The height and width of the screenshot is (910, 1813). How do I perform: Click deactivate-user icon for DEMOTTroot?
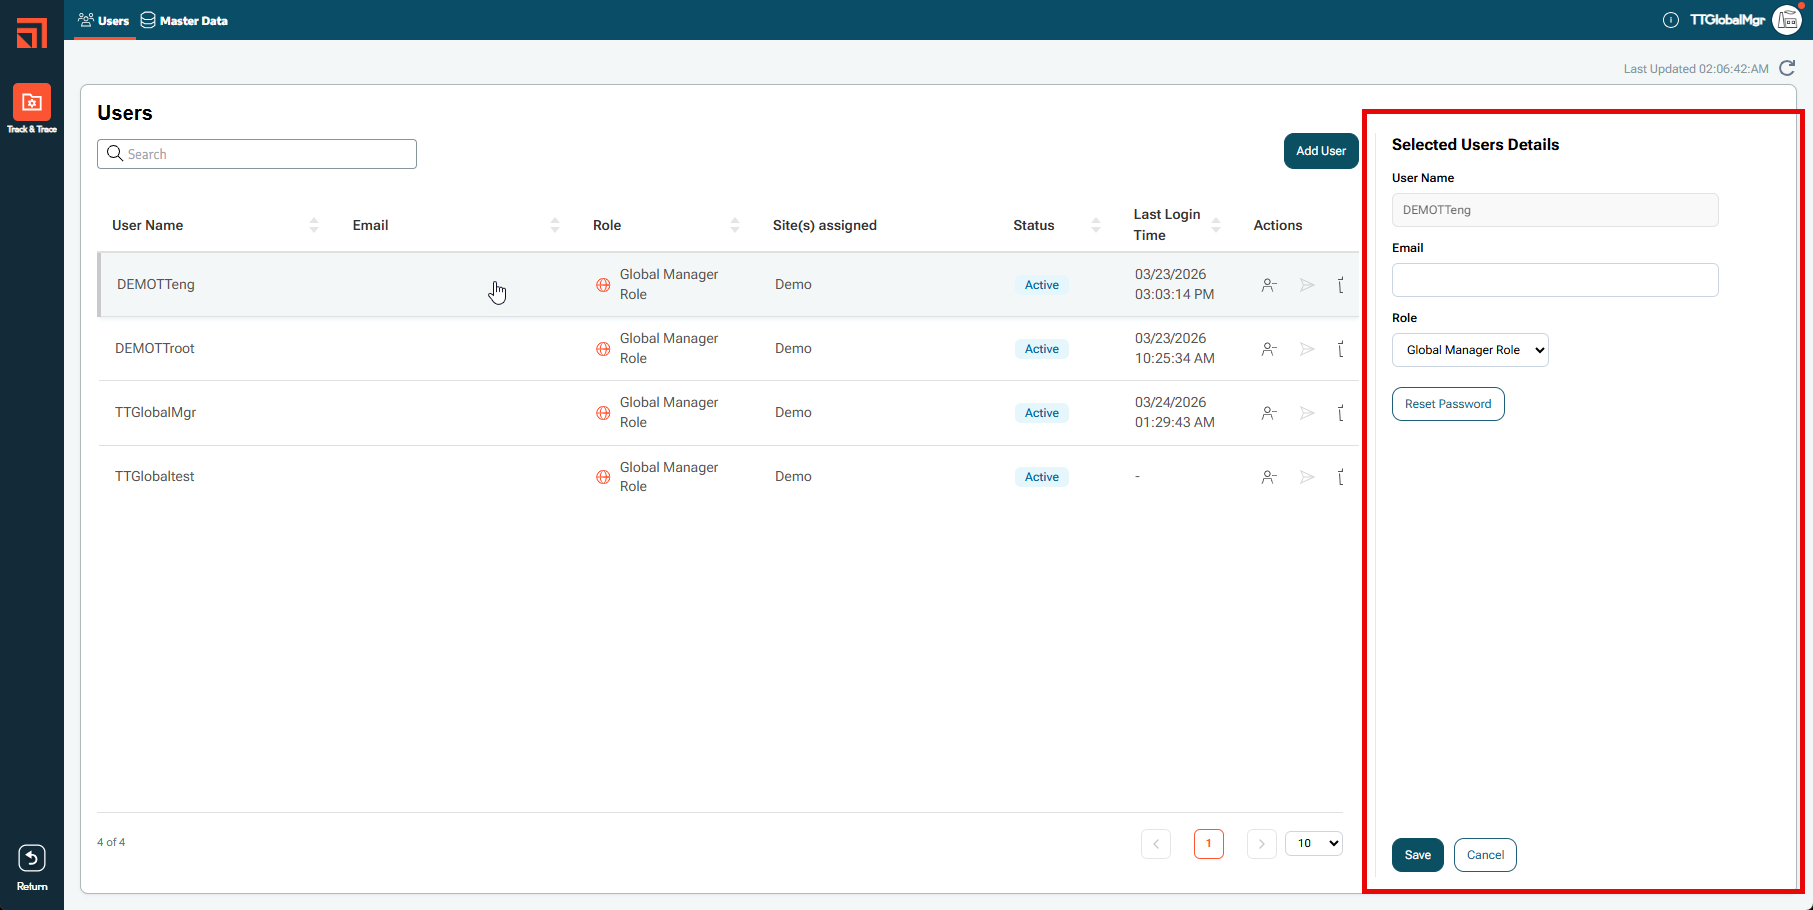1269,349
